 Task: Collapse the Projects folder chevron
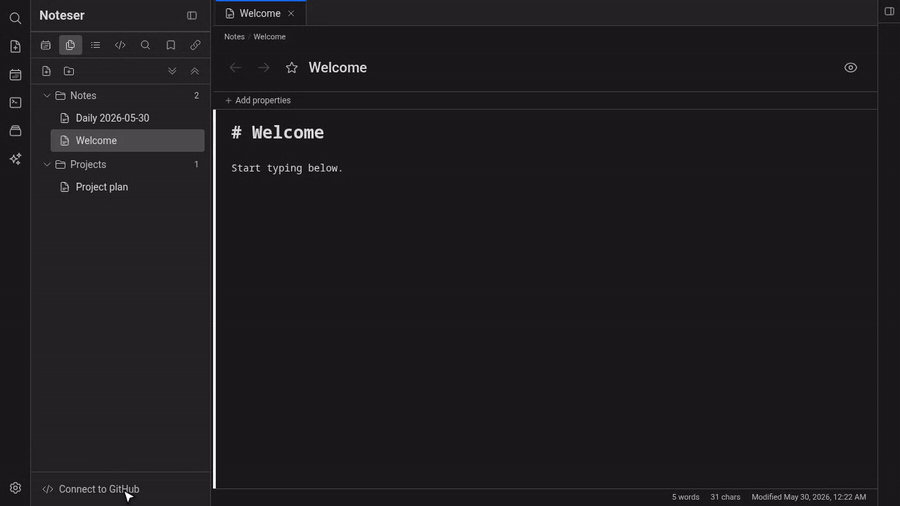(47, 165)
